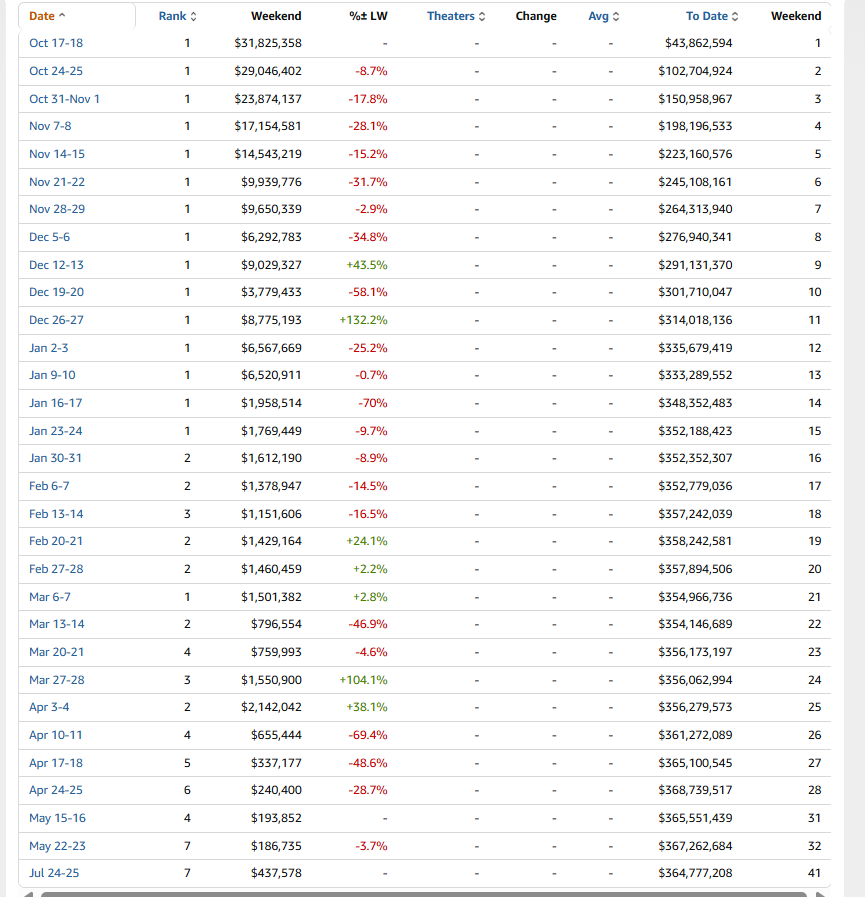Select the +132.2% change value
The width and height of the screenshot is (865, 897).
[363, 320]
